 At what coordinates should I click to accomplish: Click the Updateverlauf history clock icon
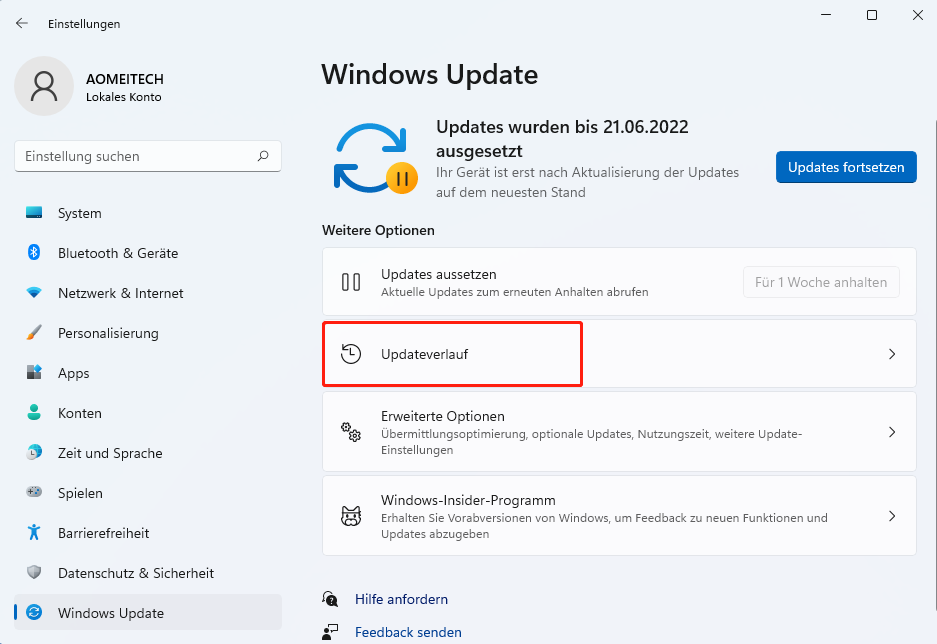351,354
